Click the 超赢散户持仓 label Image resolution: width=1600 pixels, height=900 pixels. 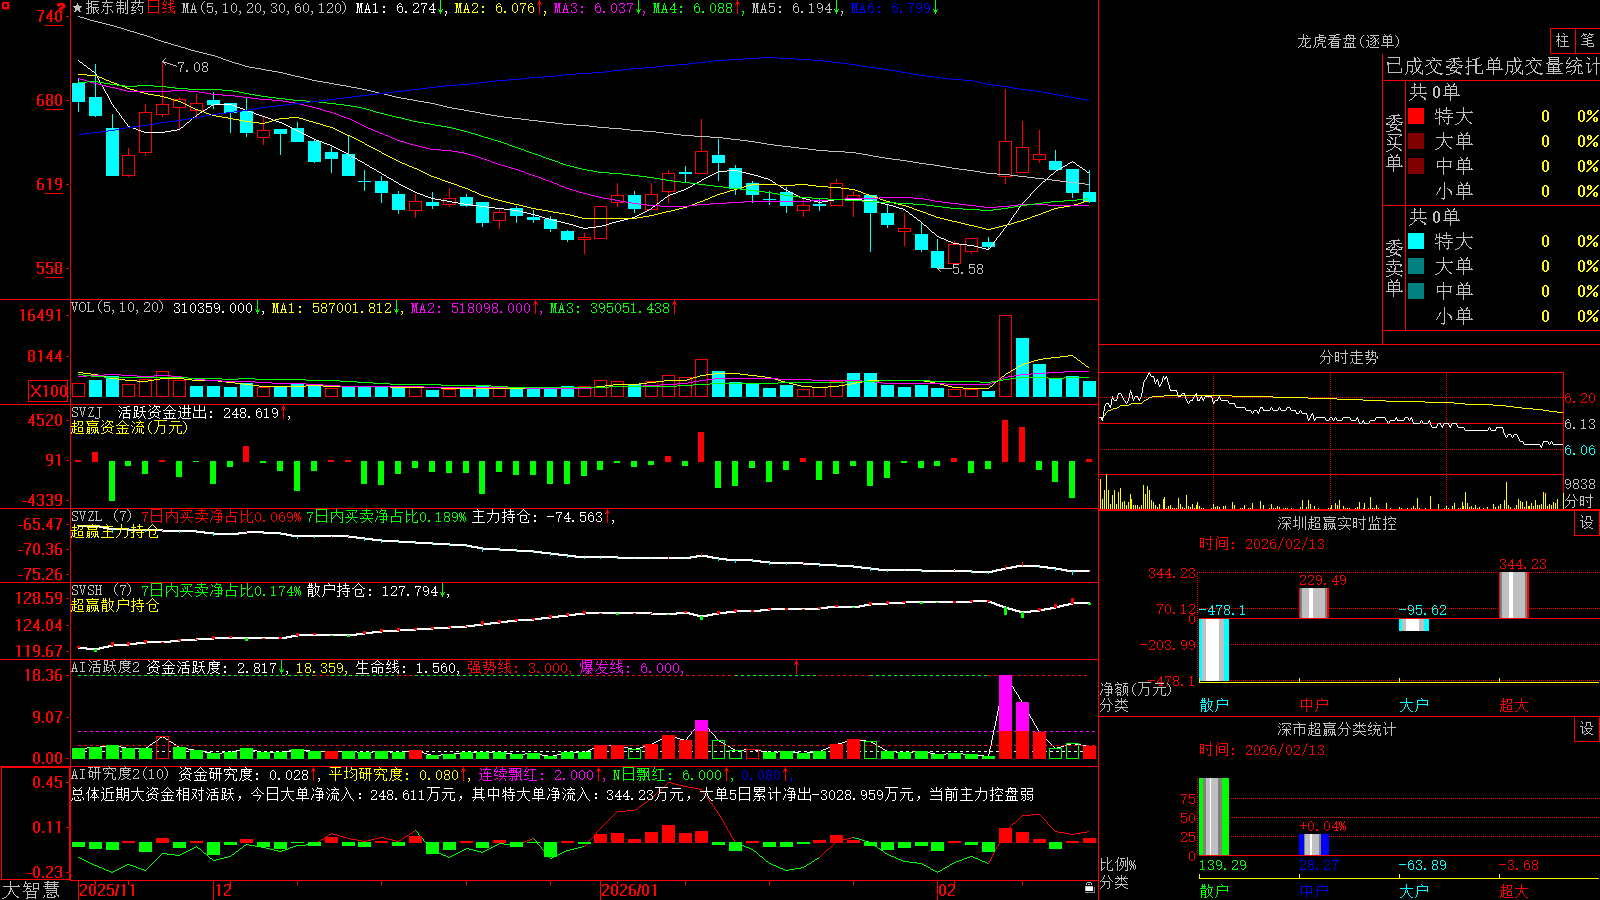tap(115, 605)
